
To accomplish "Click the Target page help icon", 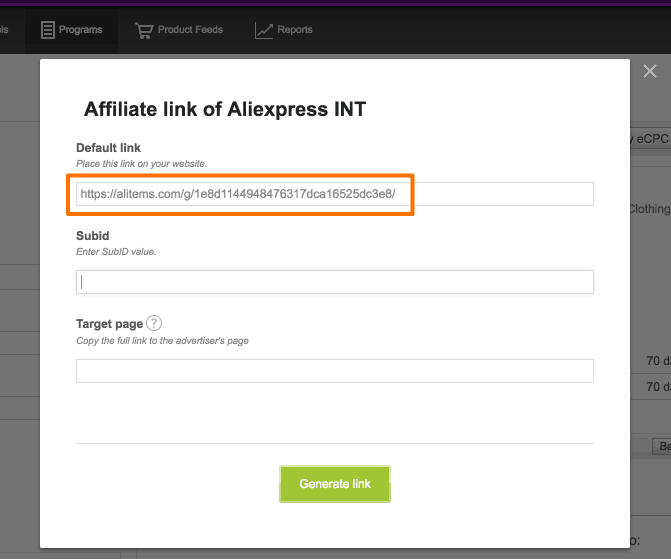I will click(154, 323).
